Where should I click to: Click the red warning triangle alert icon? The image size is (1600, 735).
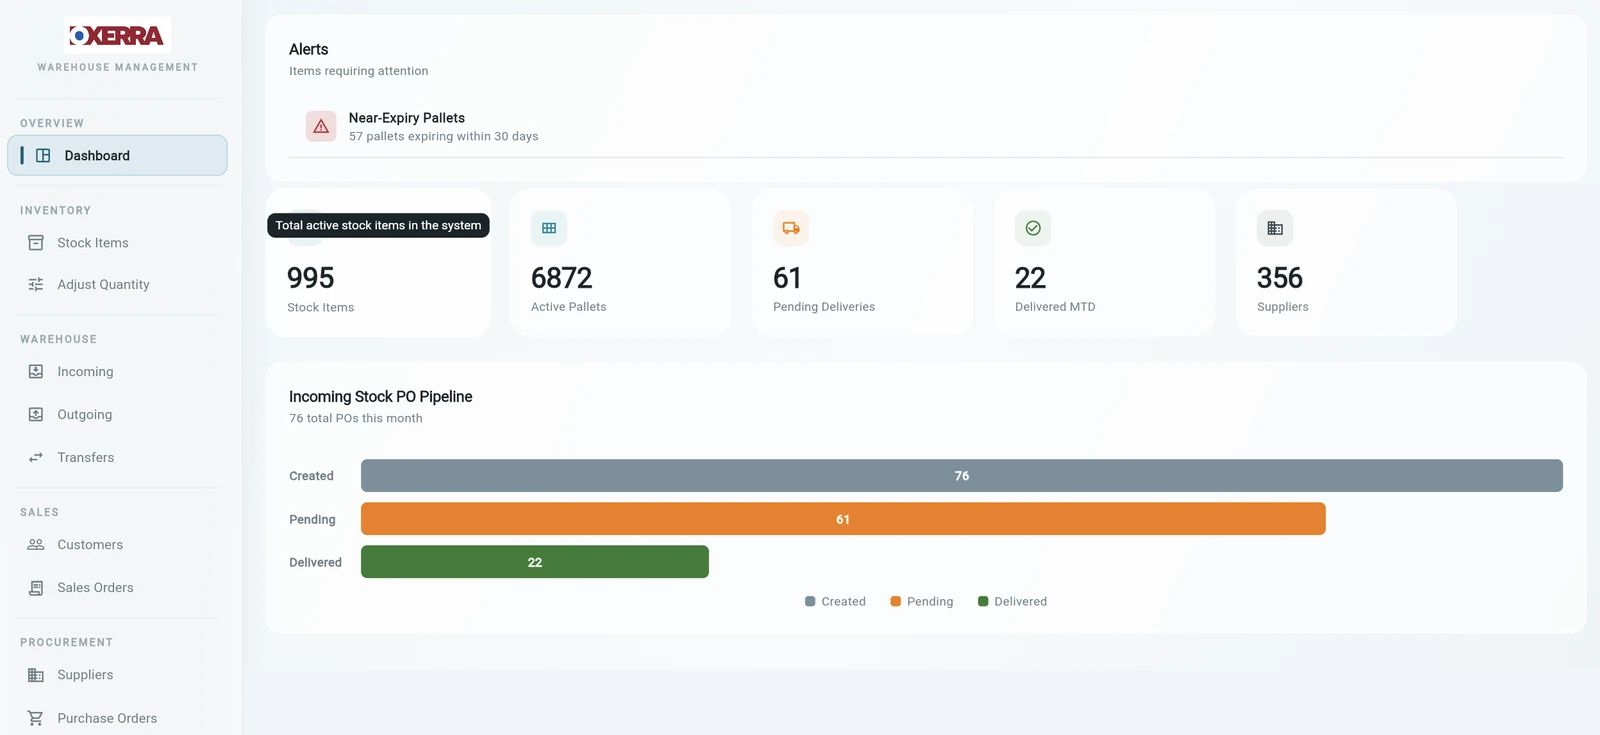pyautogui.click(x=321, y=126)
